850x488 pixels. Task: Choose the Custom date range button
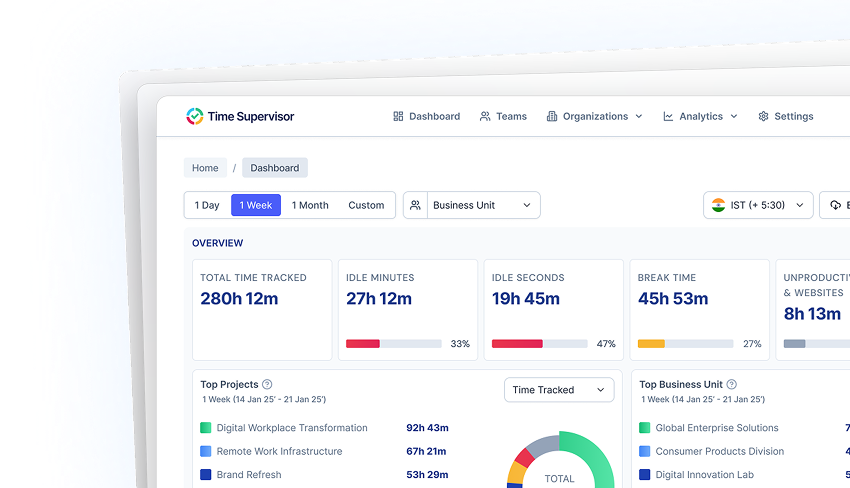(x=366, y=205)
